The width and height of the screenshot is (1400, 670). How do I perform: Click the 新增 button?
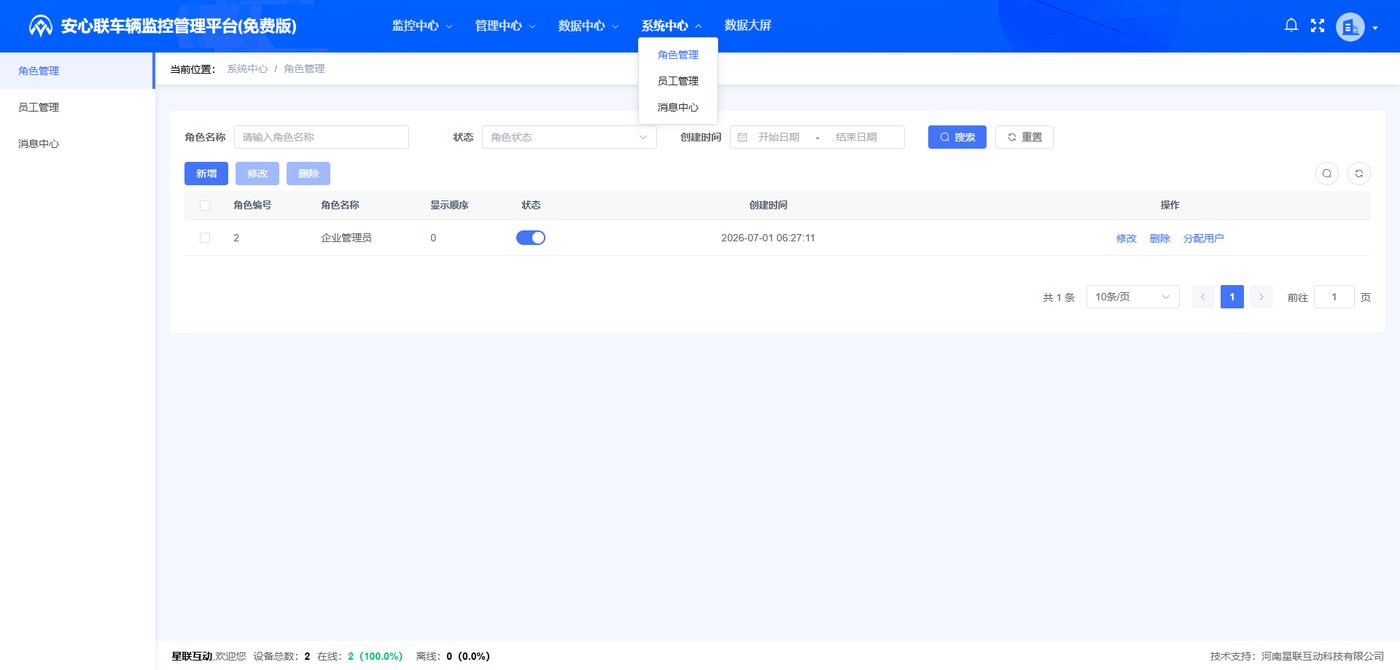[206, 173]
